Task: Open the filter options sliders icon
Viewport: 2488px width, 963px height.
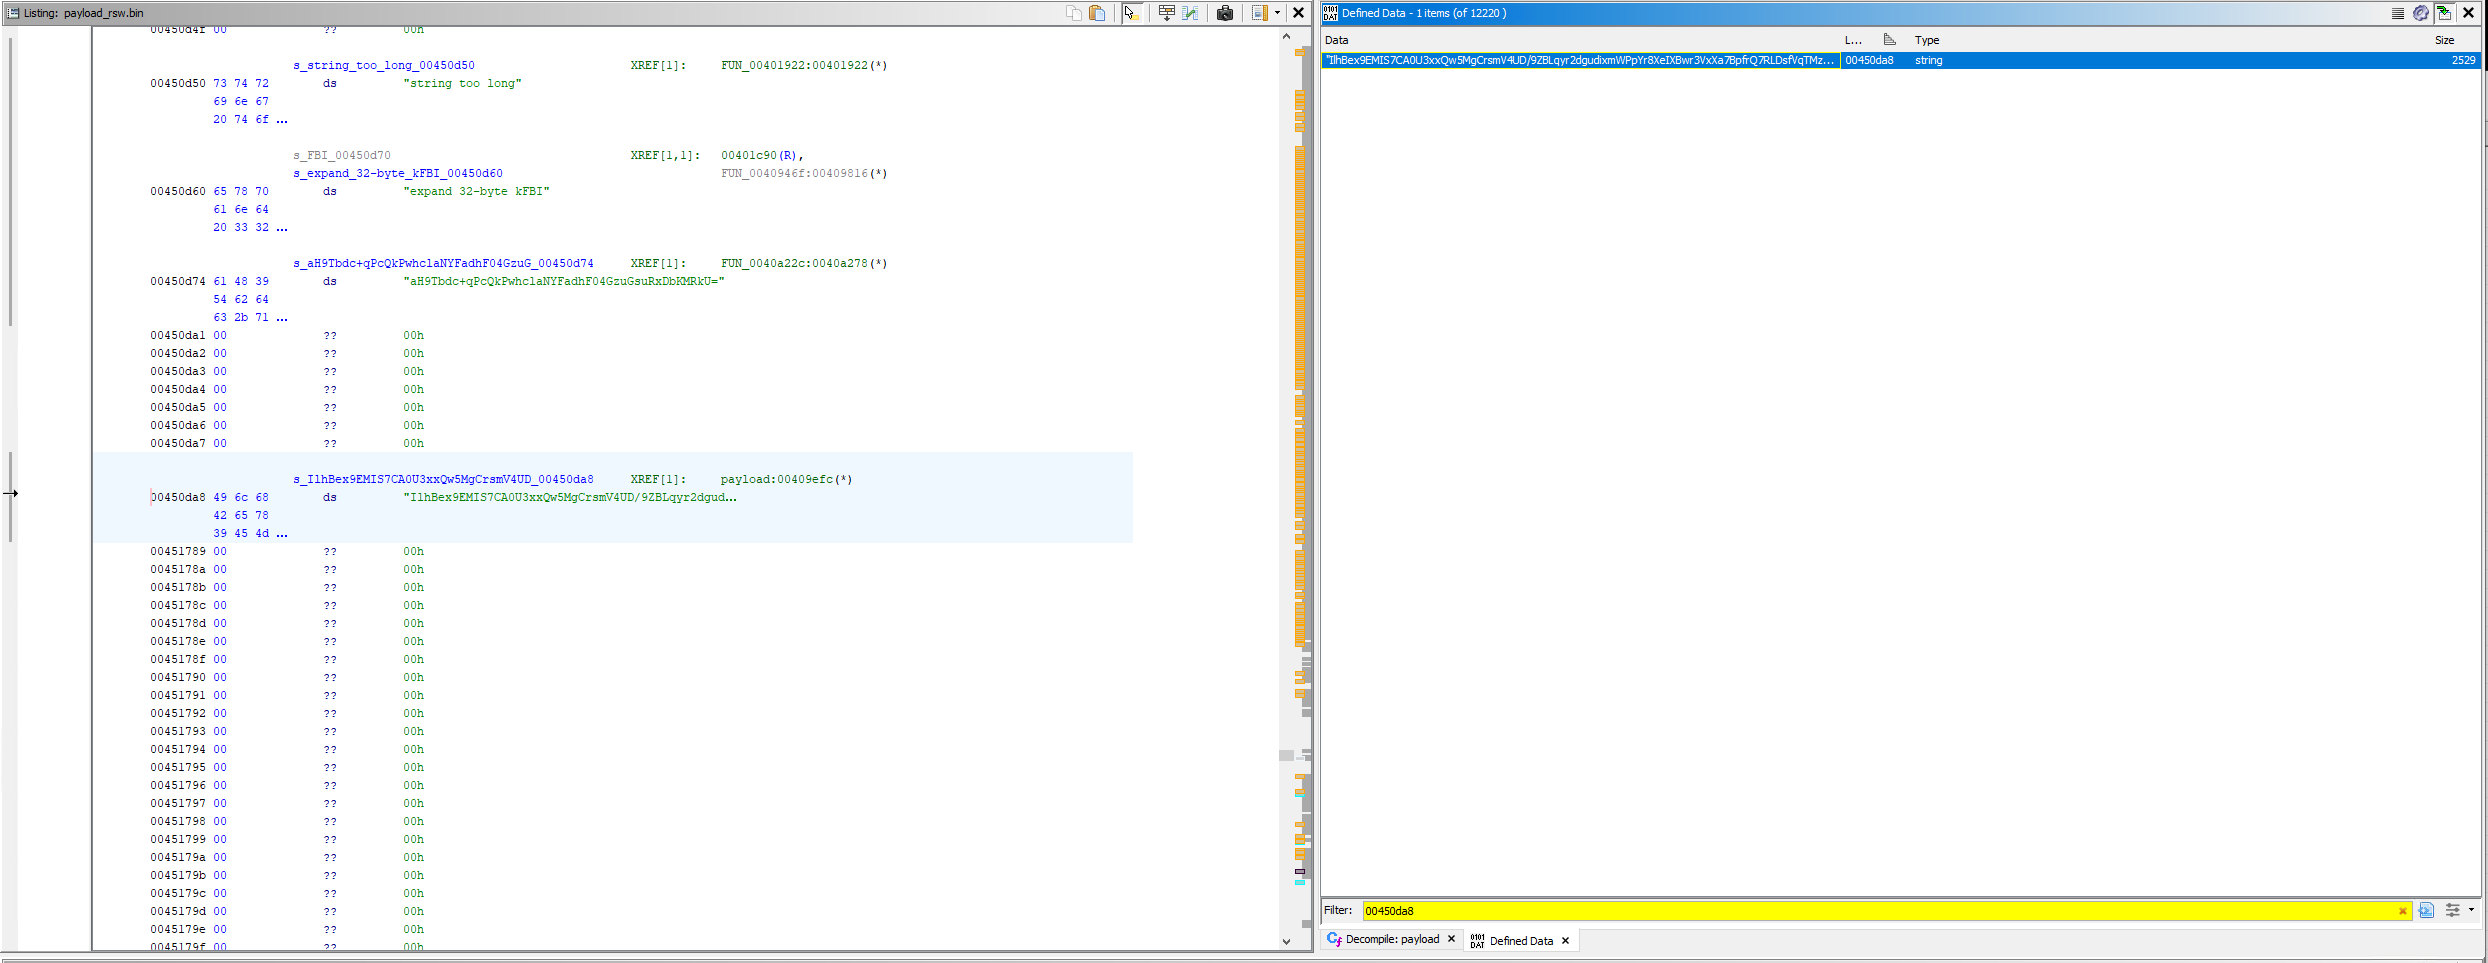Action: (x=2452, y=910)
